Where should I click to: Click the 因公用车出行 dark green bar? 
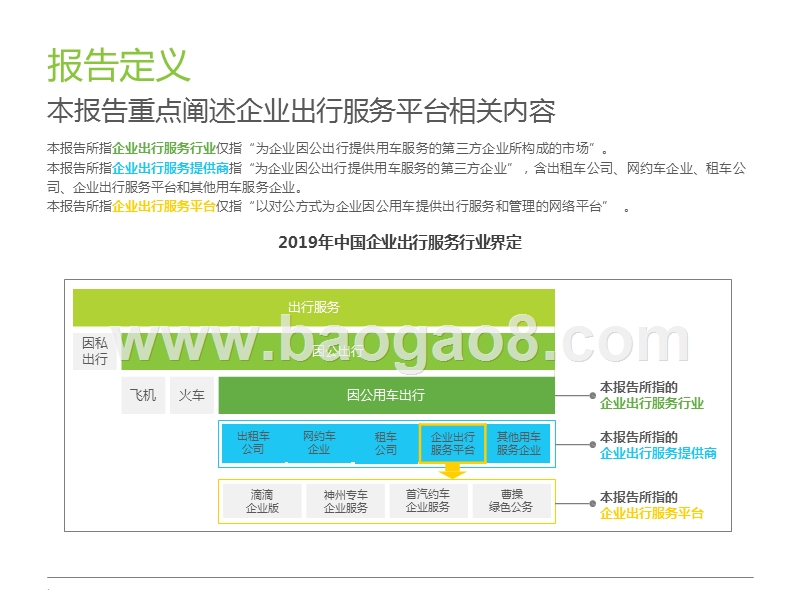click(x=386, y=395)
